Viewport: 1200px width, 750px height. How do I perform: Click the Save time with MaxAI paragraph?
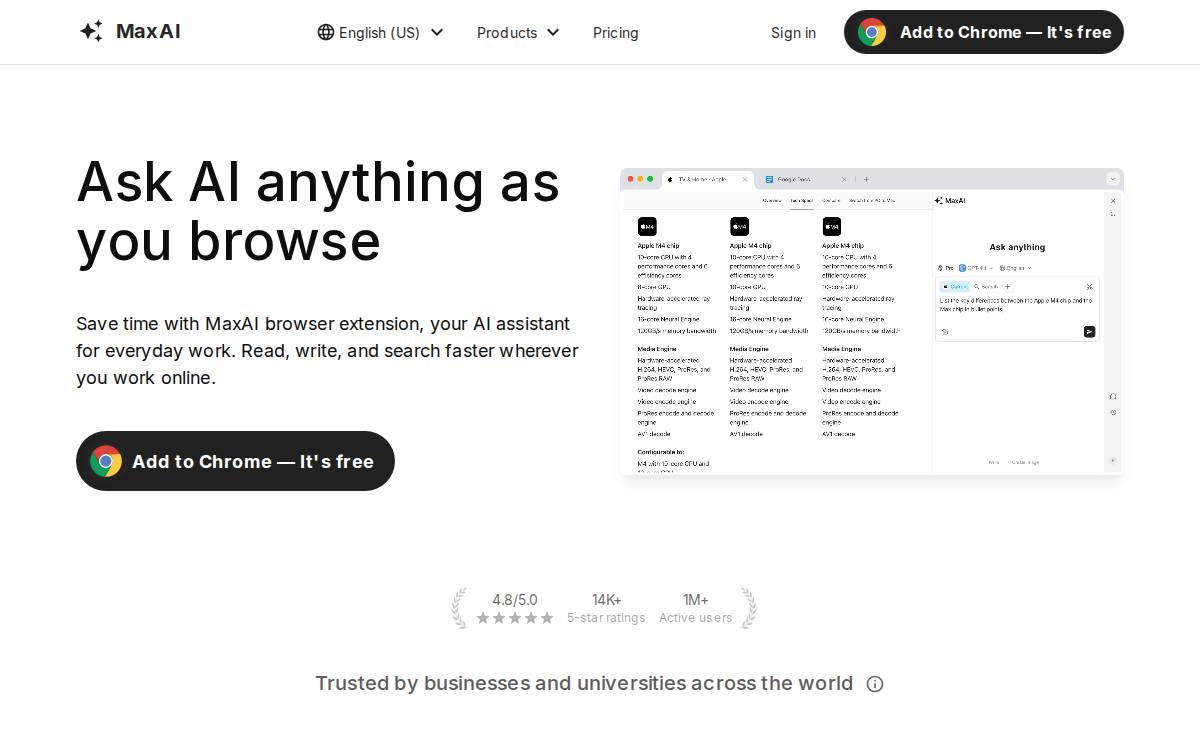pos(327,351)
